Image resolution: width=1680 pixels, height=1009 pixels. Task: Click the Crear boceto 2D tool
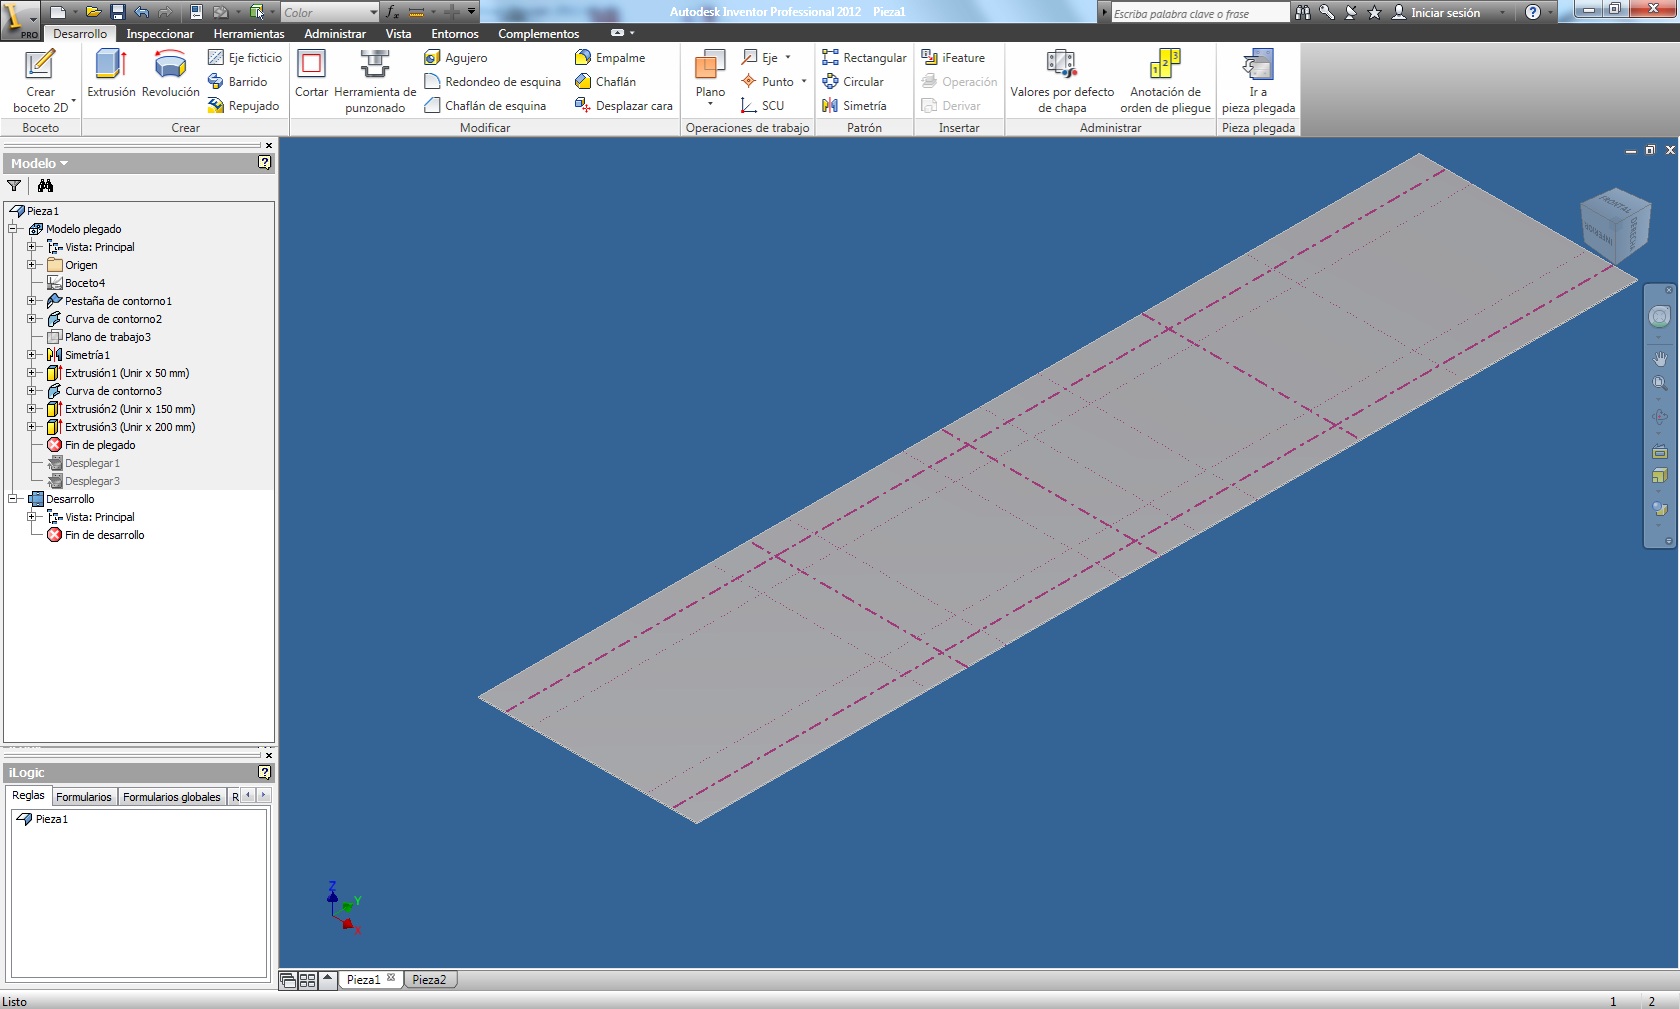pos(40,80)
